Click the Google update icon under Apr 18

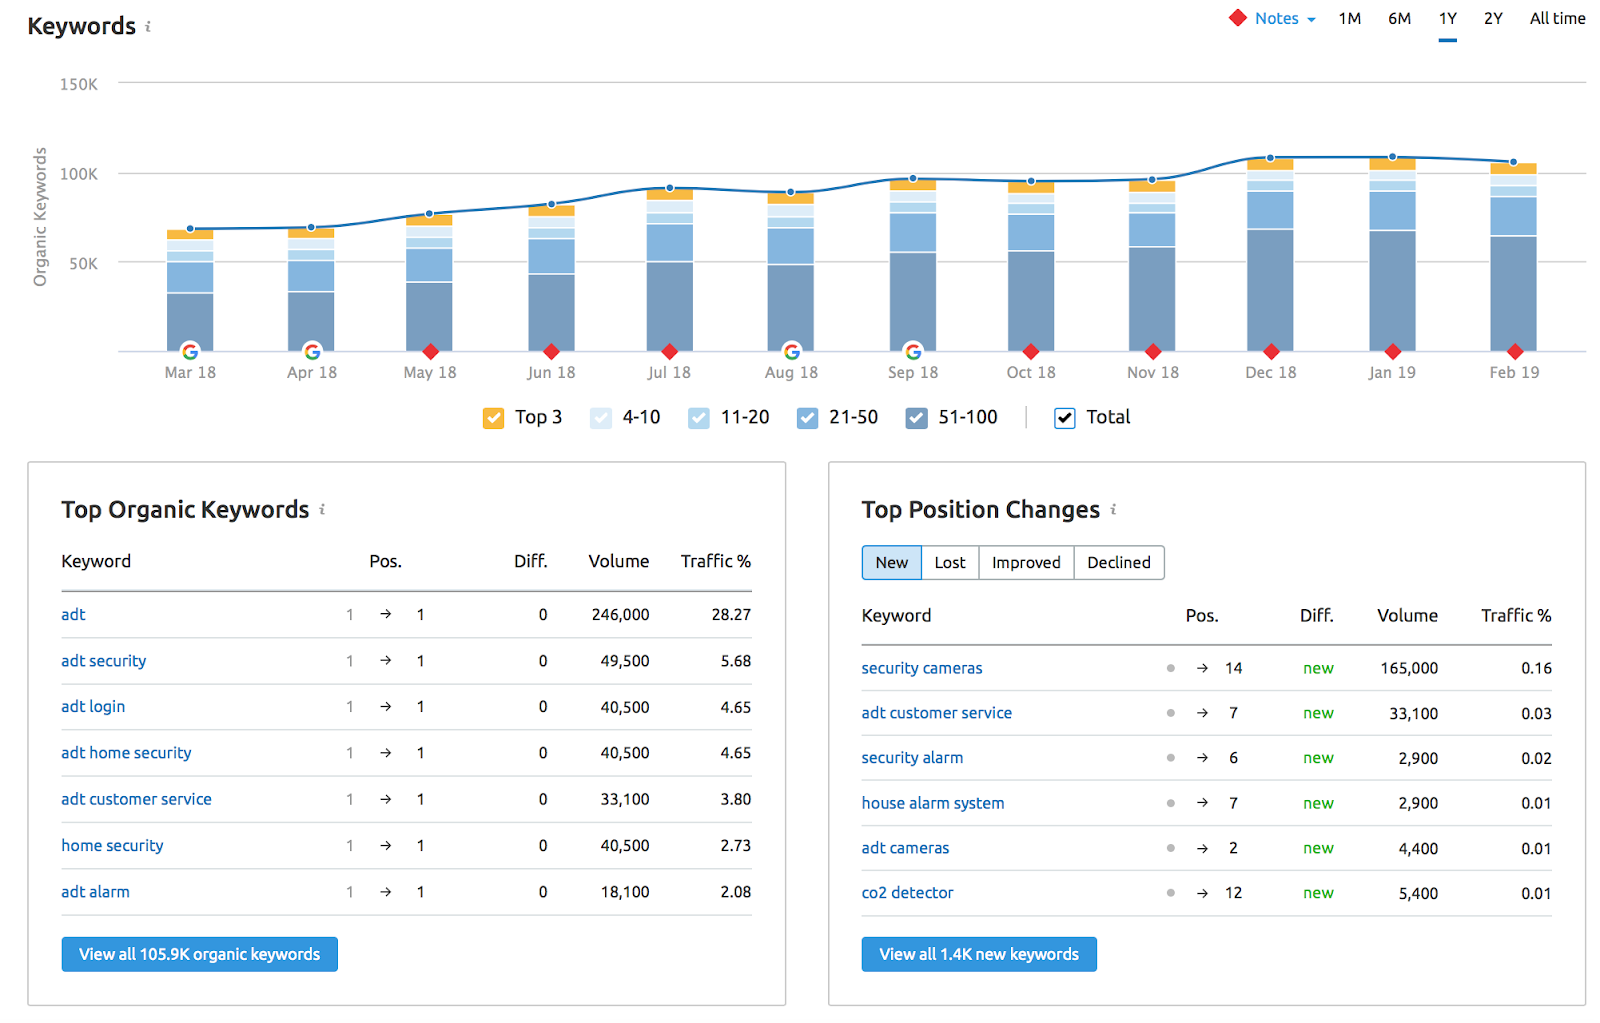click(x=312, y=351)
